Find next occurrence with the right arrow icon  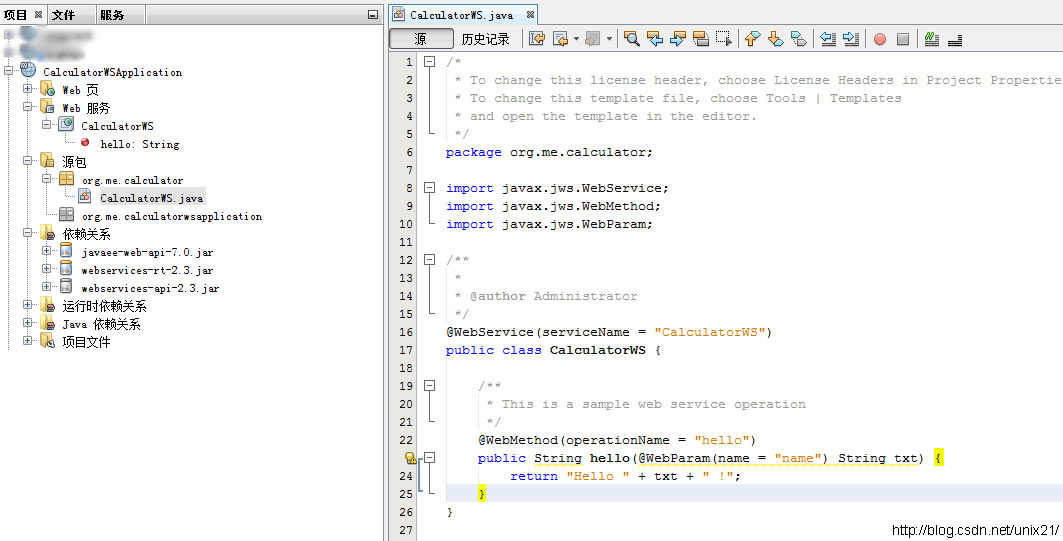pos(678,39)
